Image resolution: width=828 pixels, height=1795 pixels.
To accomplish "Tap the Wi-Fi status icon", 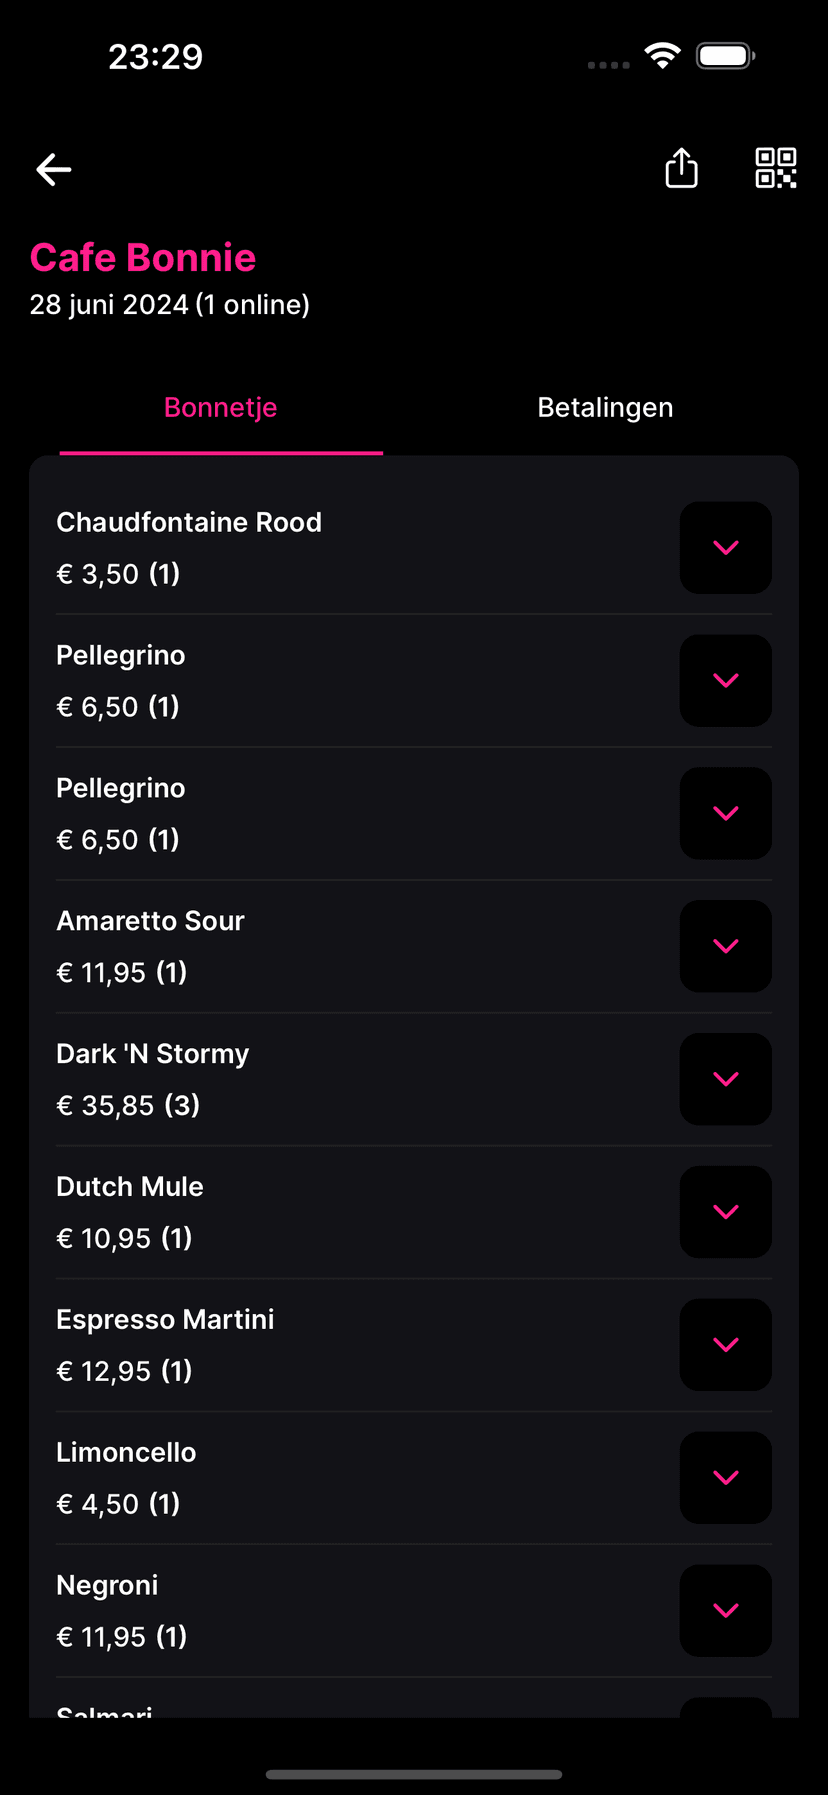I will point(662,56).
